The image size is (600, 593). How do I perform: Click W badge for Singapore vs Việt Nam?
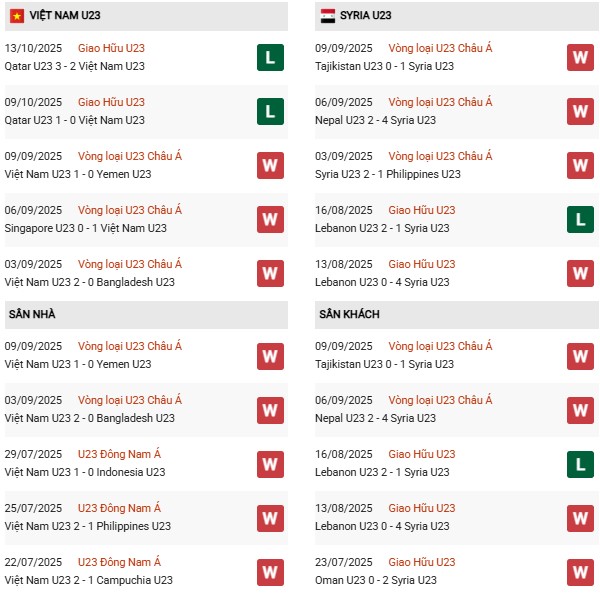click(x=269, y=219)
